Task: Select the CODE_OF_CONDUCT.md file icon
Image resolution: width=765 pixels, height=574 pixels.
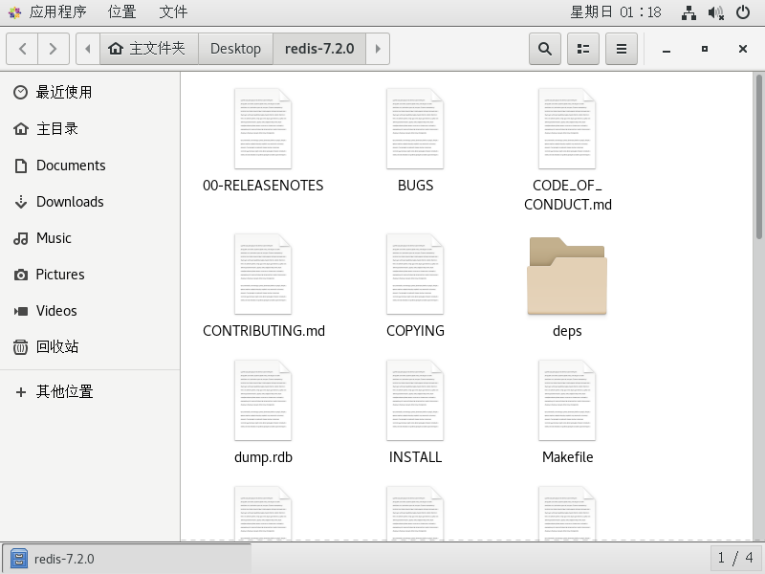Action: [567, 129]
